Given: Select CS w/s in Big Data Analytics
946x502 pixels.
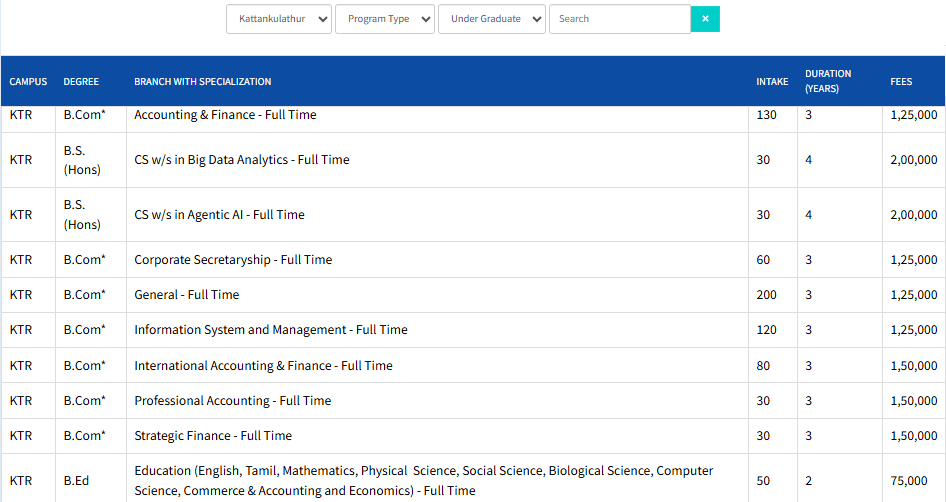Looking at the screenshot, I should click(x=242, y=160).
